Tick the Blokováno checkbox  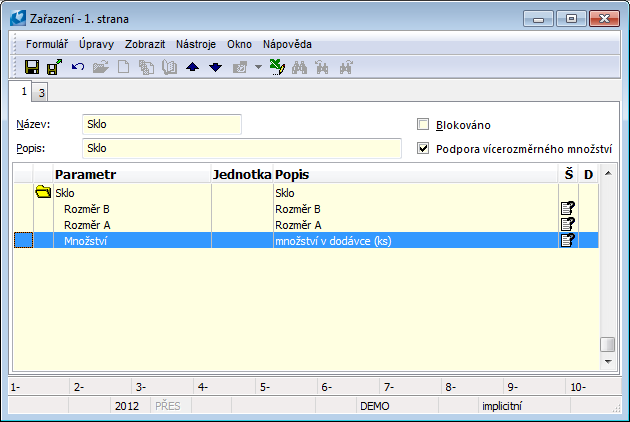423,124
